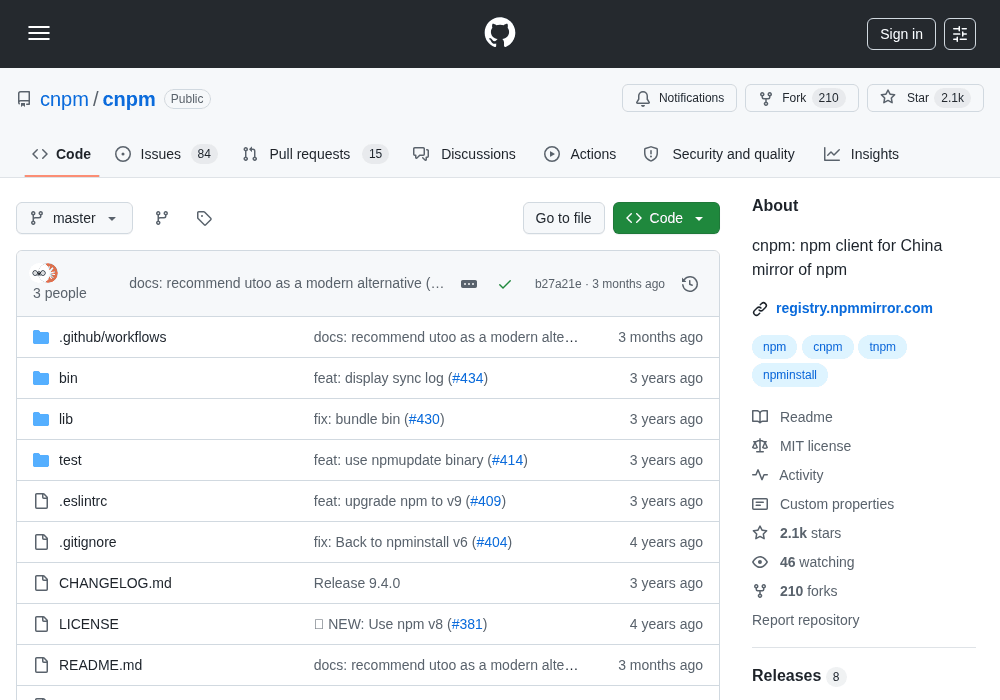Switch to the Issues tab
This screenshot has height=700, width=1000.
(166, 154)
